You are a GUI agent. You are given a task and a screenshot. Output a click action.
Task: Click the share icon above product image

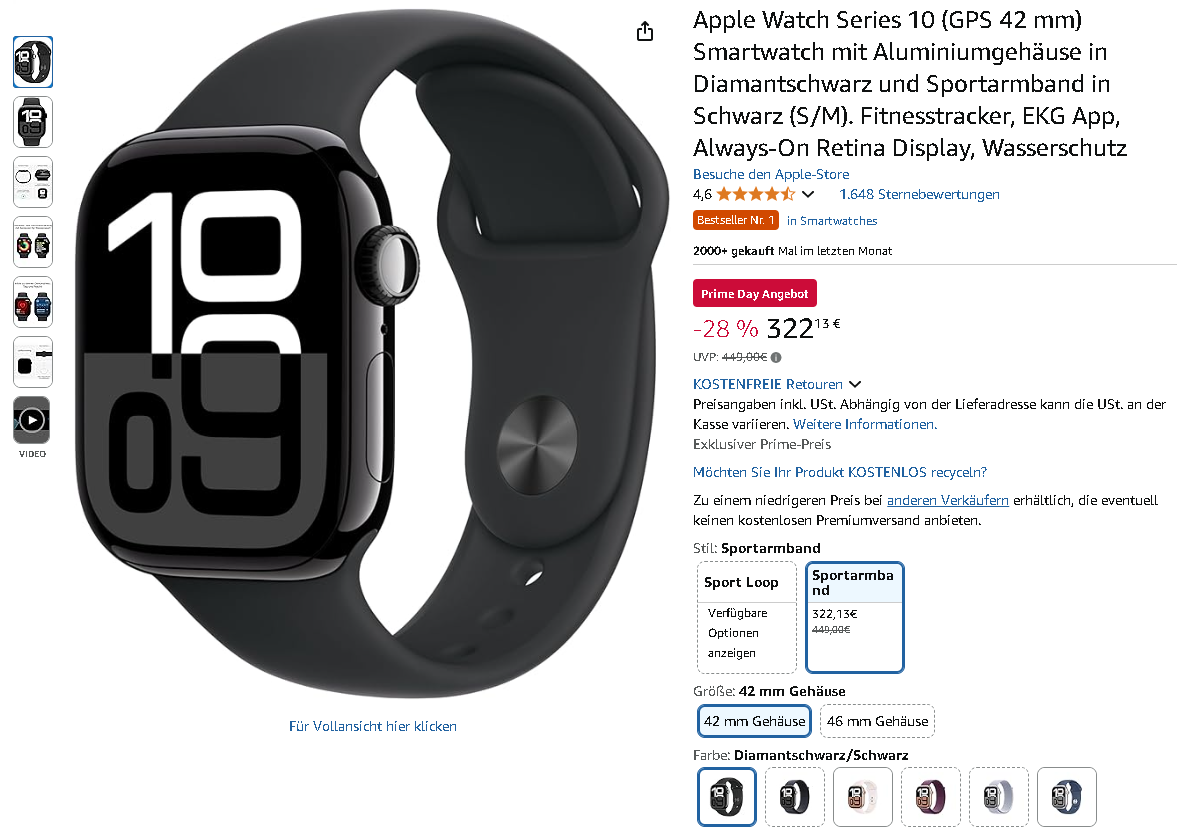click(x=644, y=32)
